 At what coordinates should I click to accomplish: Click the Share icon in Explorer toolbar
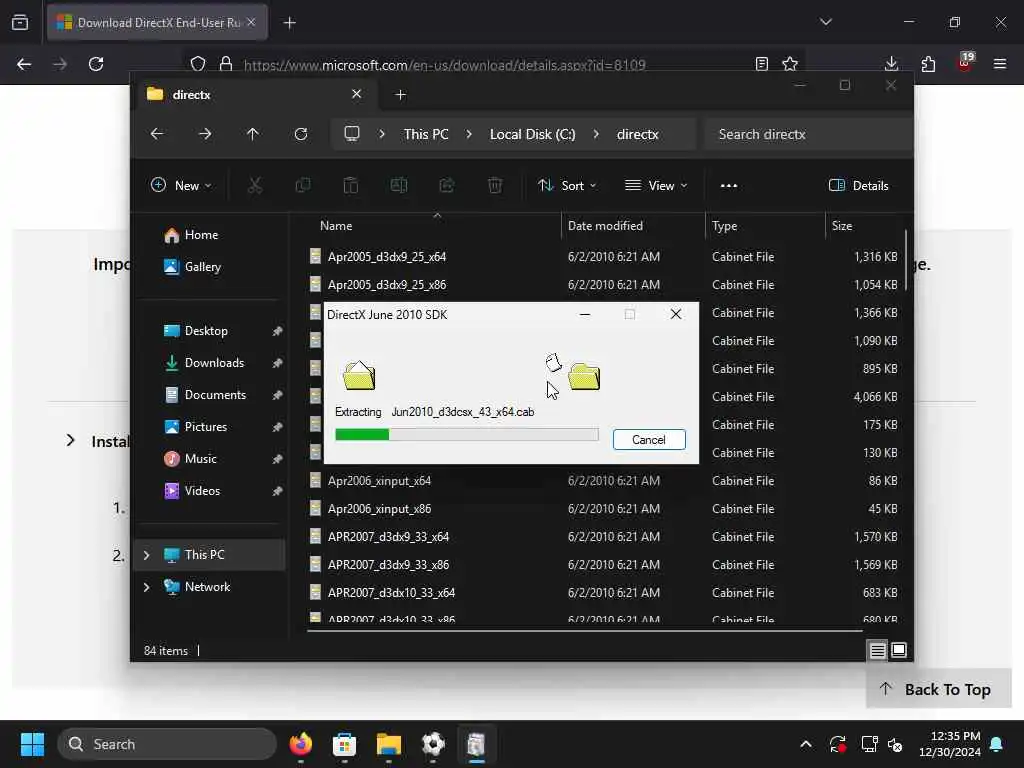coord(447,185)
